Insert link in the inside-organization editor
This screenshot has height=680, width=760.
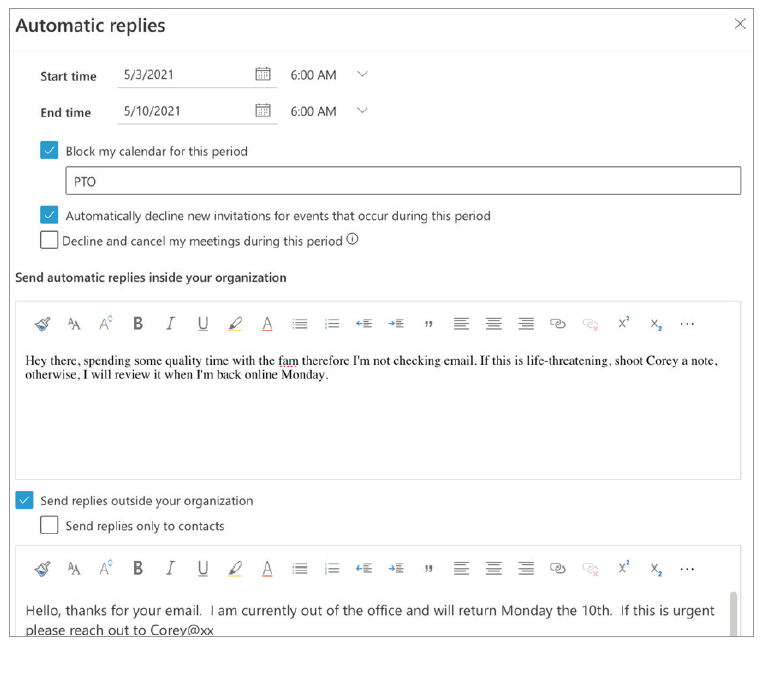[558, 324]
